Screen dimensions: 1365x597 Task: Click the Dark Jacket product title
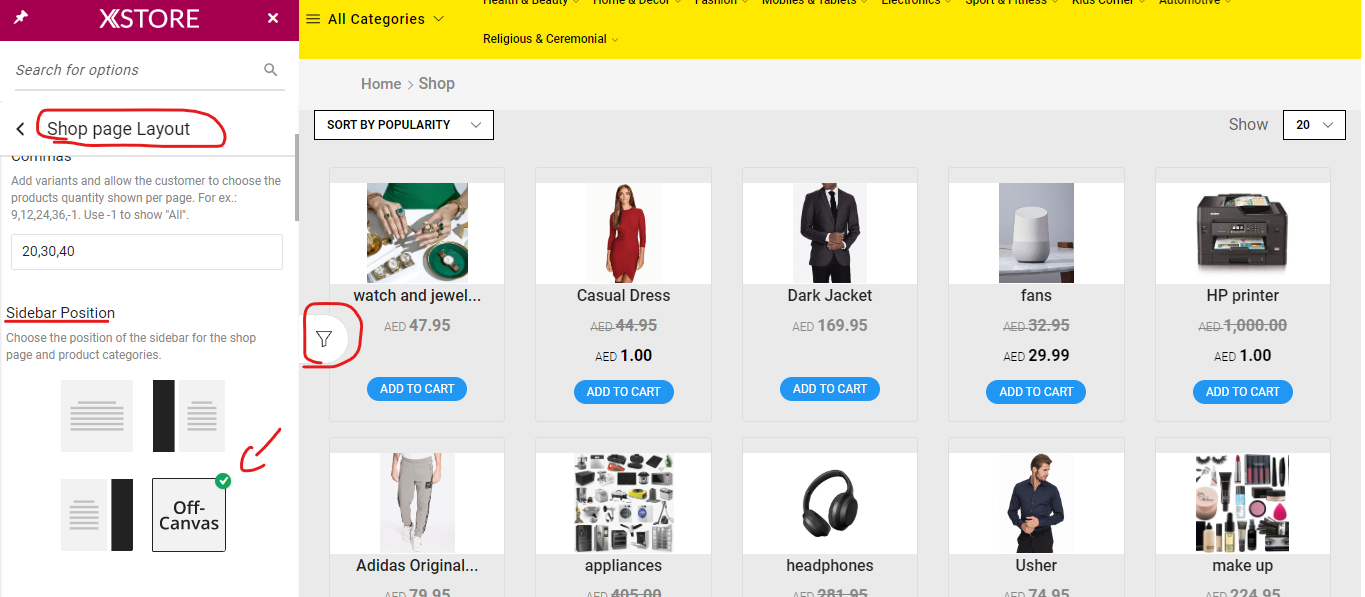point(830,296)
